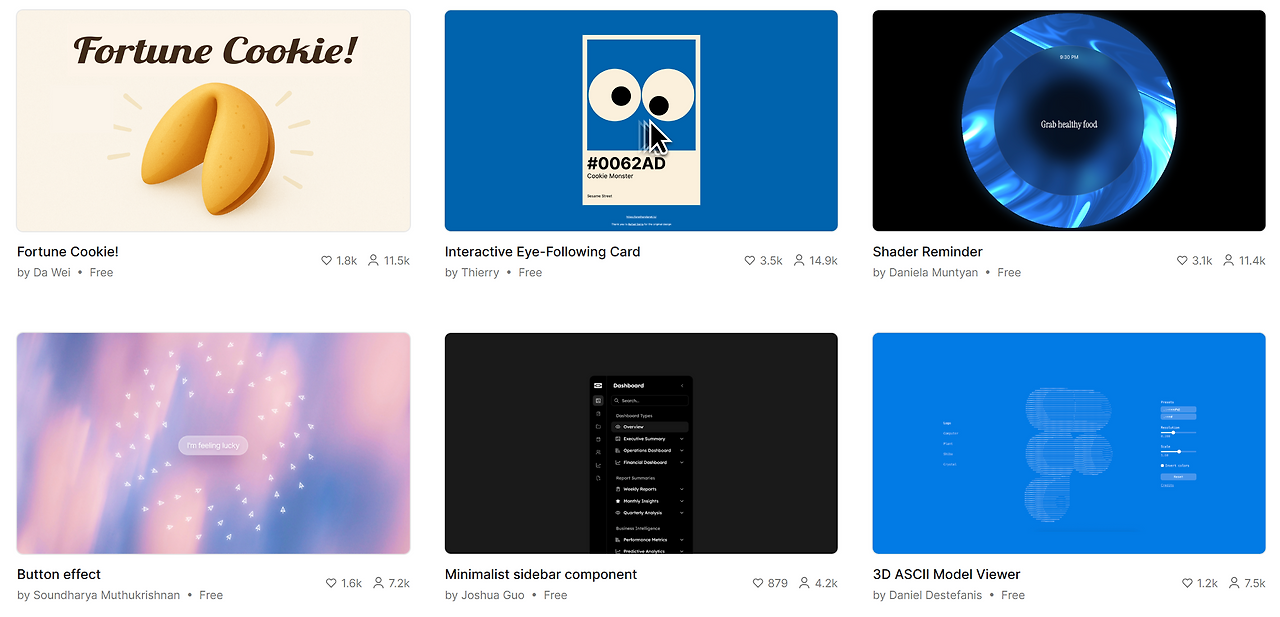Visit author Da Wei's profile
The height and width of the screenshot is (617, 1280).
52,272
